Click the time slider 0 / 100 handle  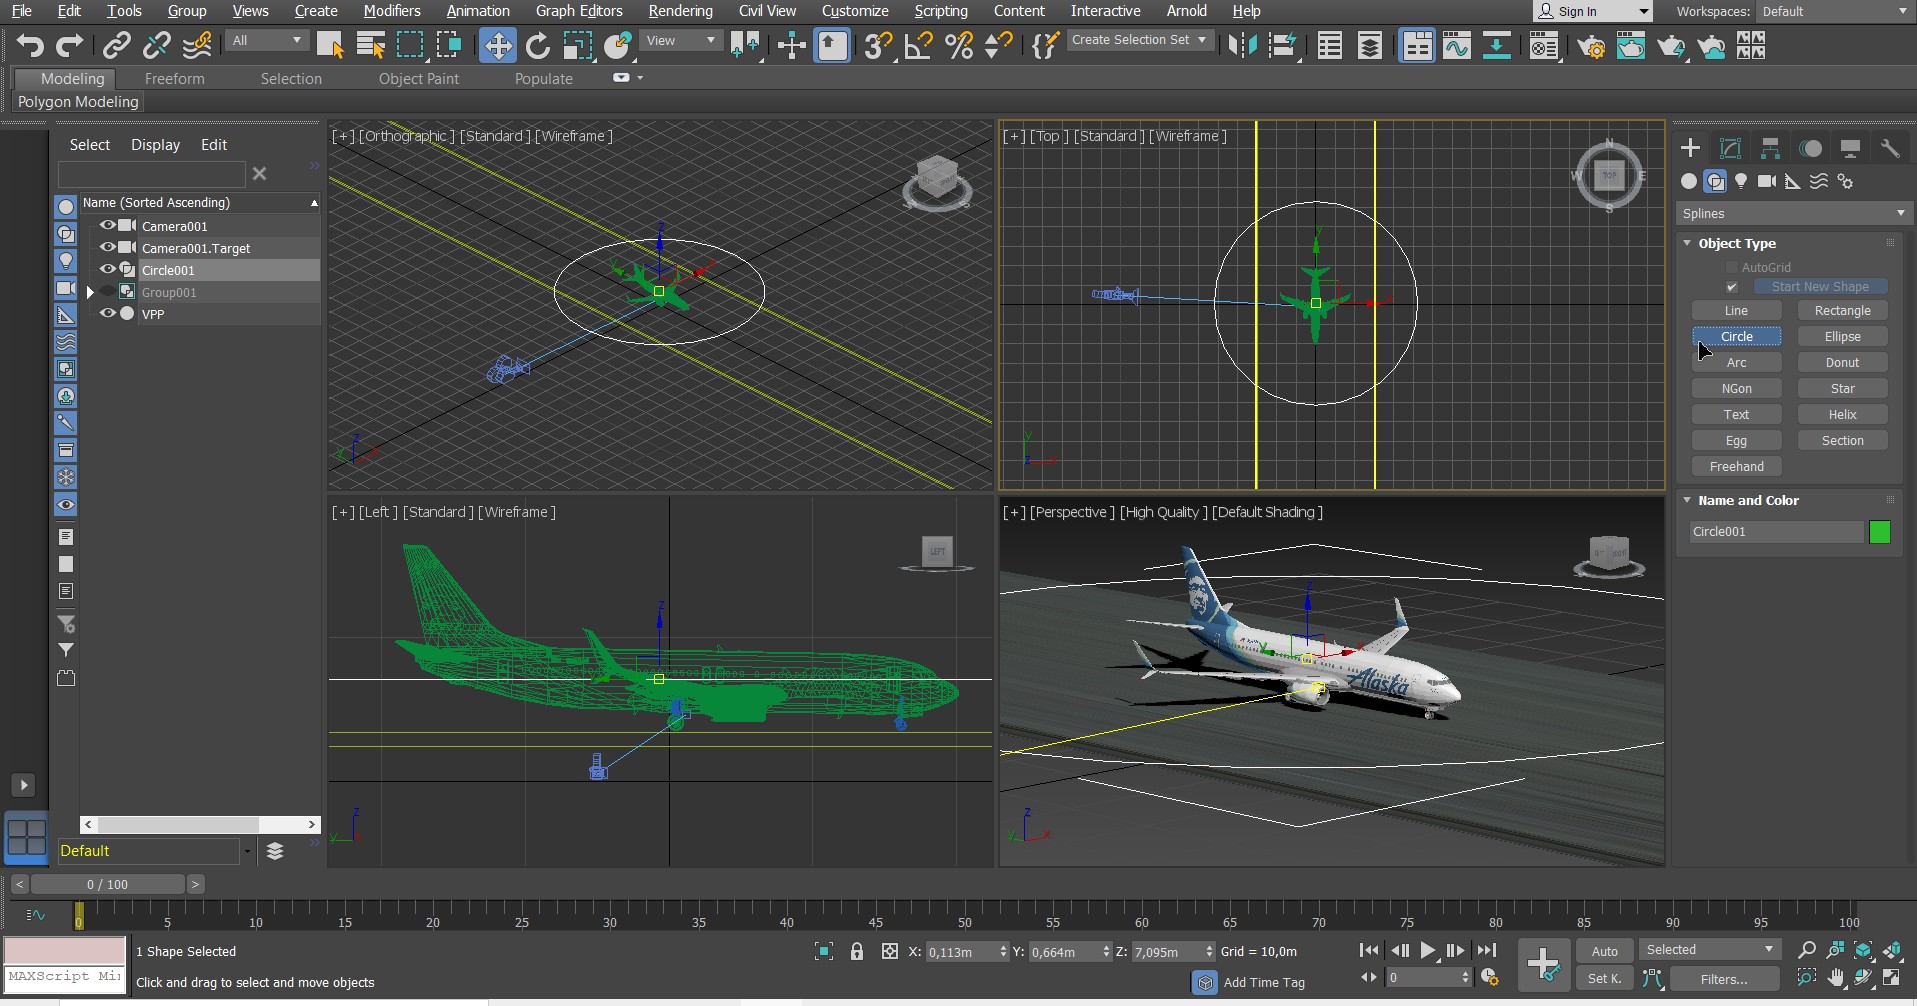(x=107, y=884)
